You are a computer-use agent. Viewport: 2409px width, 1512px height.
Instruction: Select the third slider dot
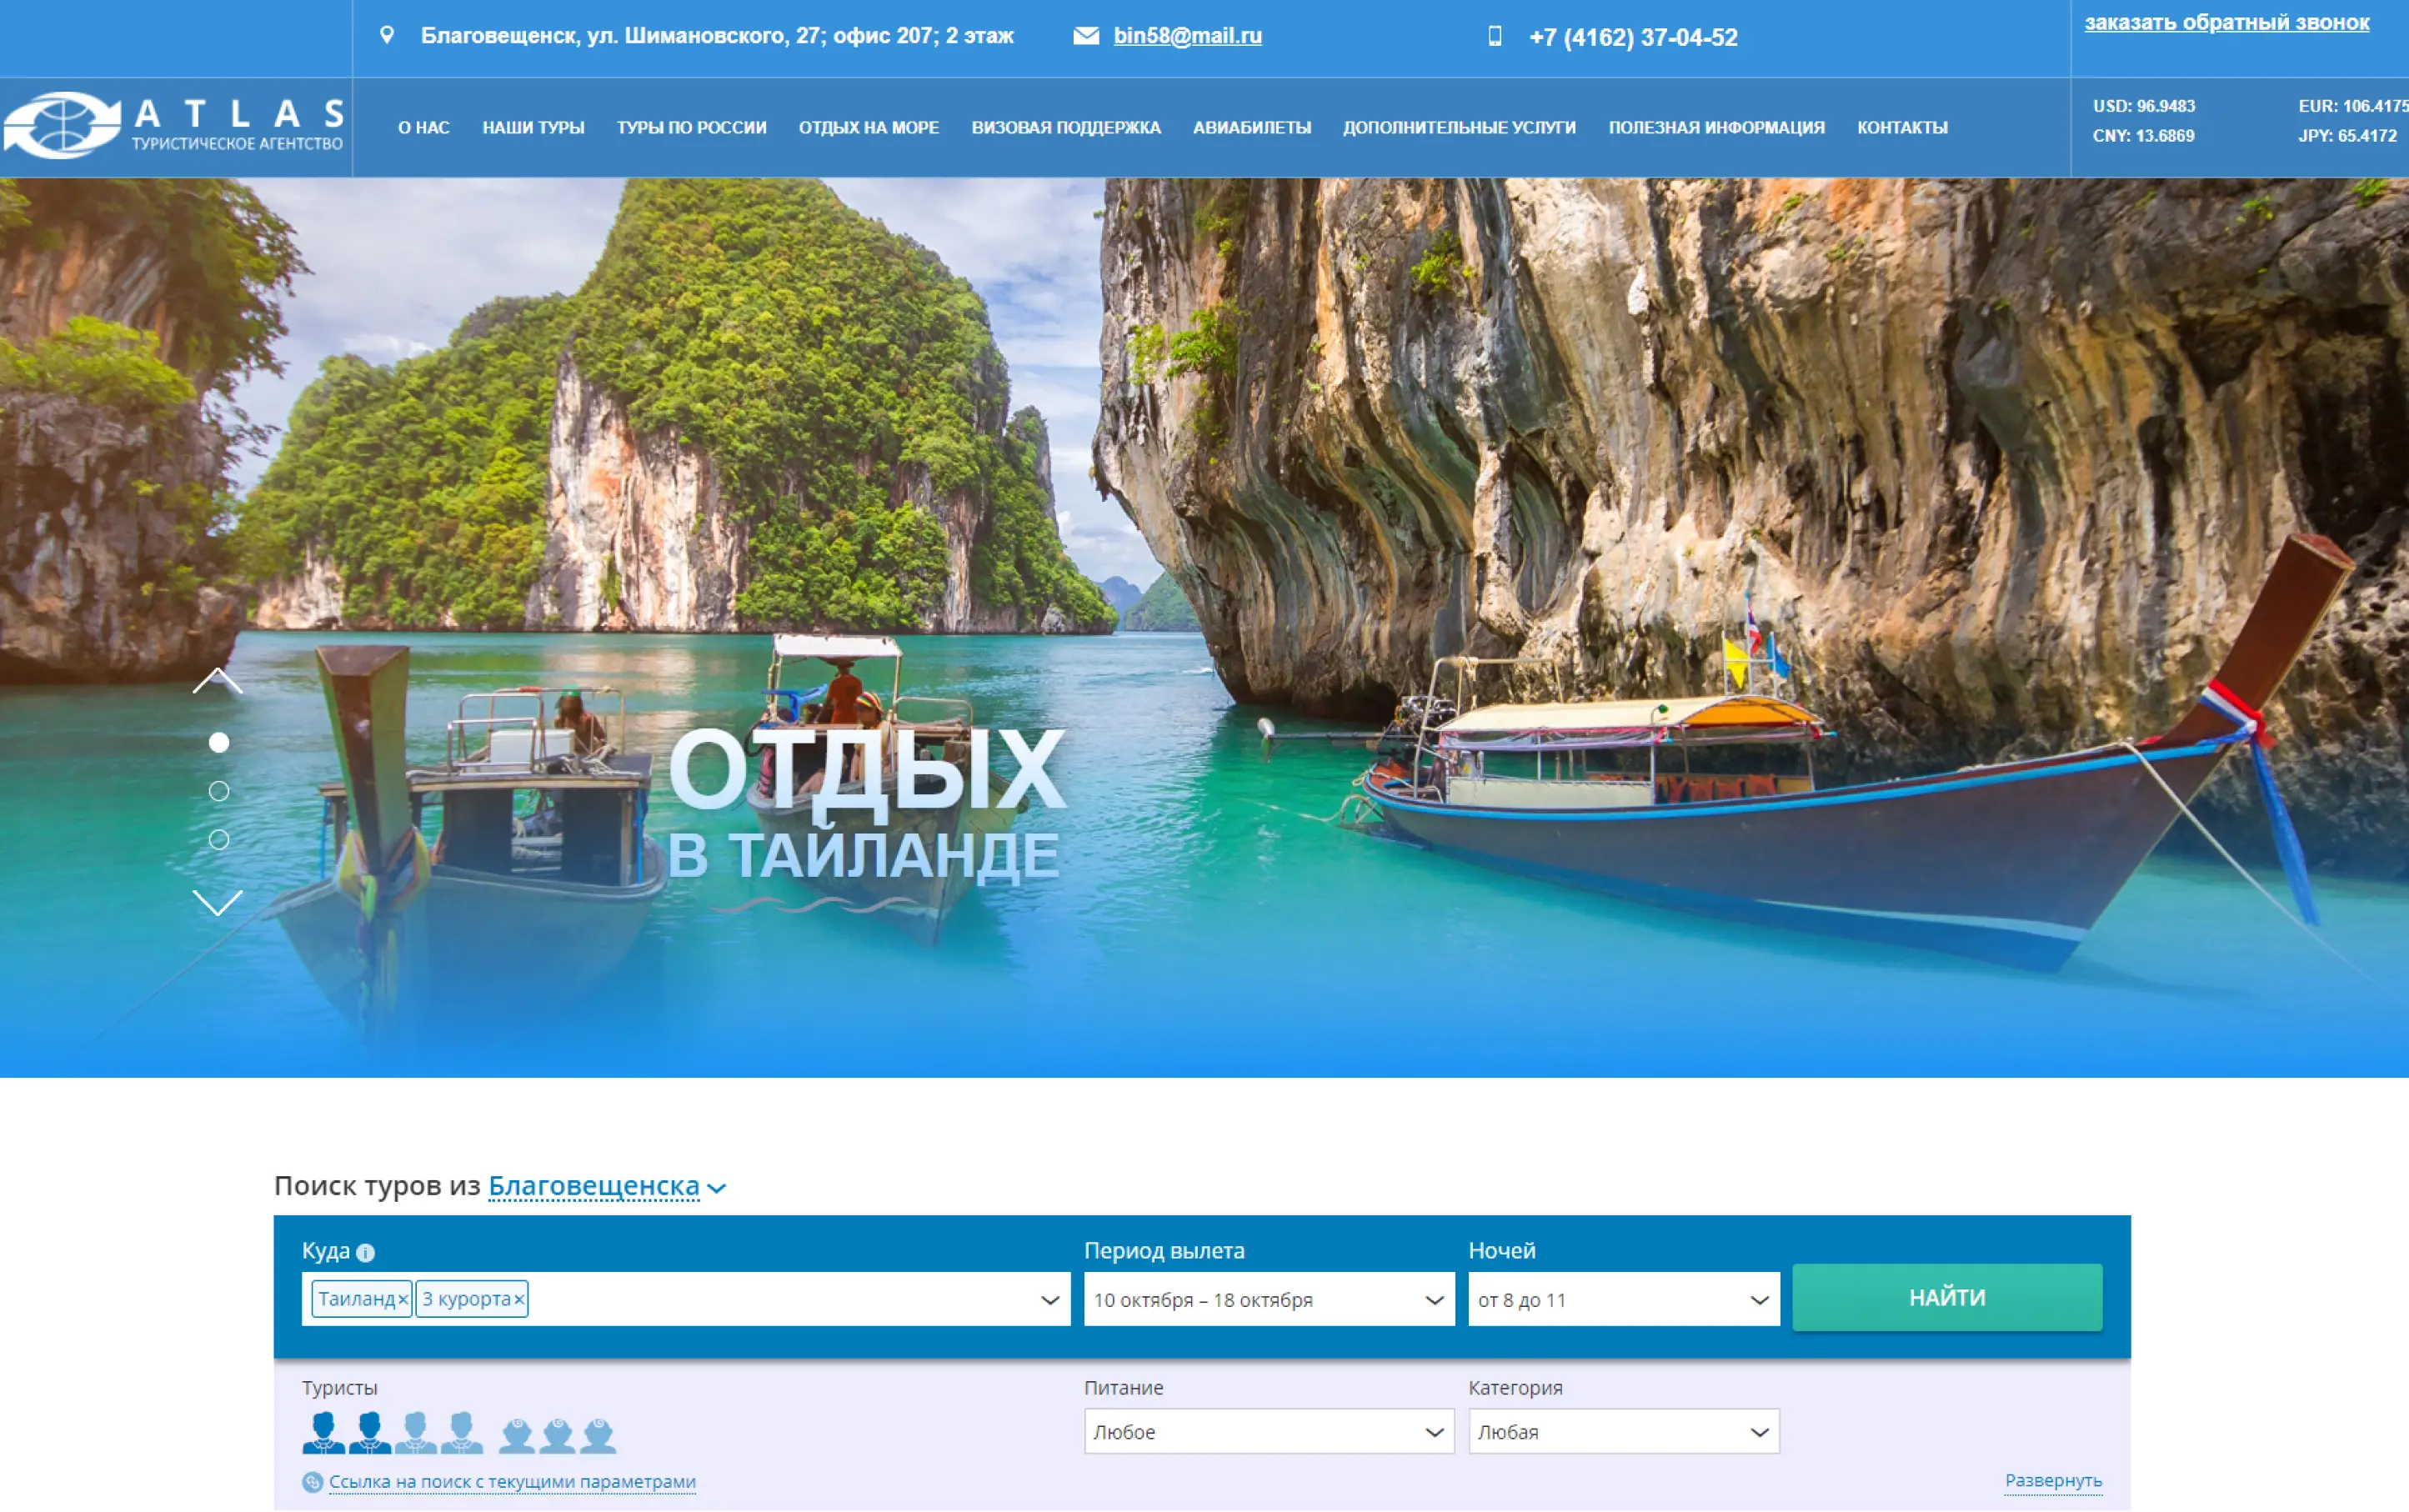pyautogui.click(x=219, y=839)
